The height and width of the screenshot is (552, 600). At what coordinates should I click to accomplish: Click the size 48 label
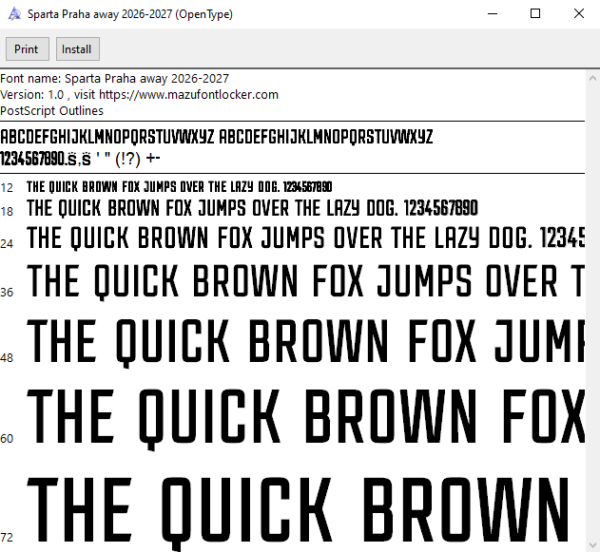(7, 358)
